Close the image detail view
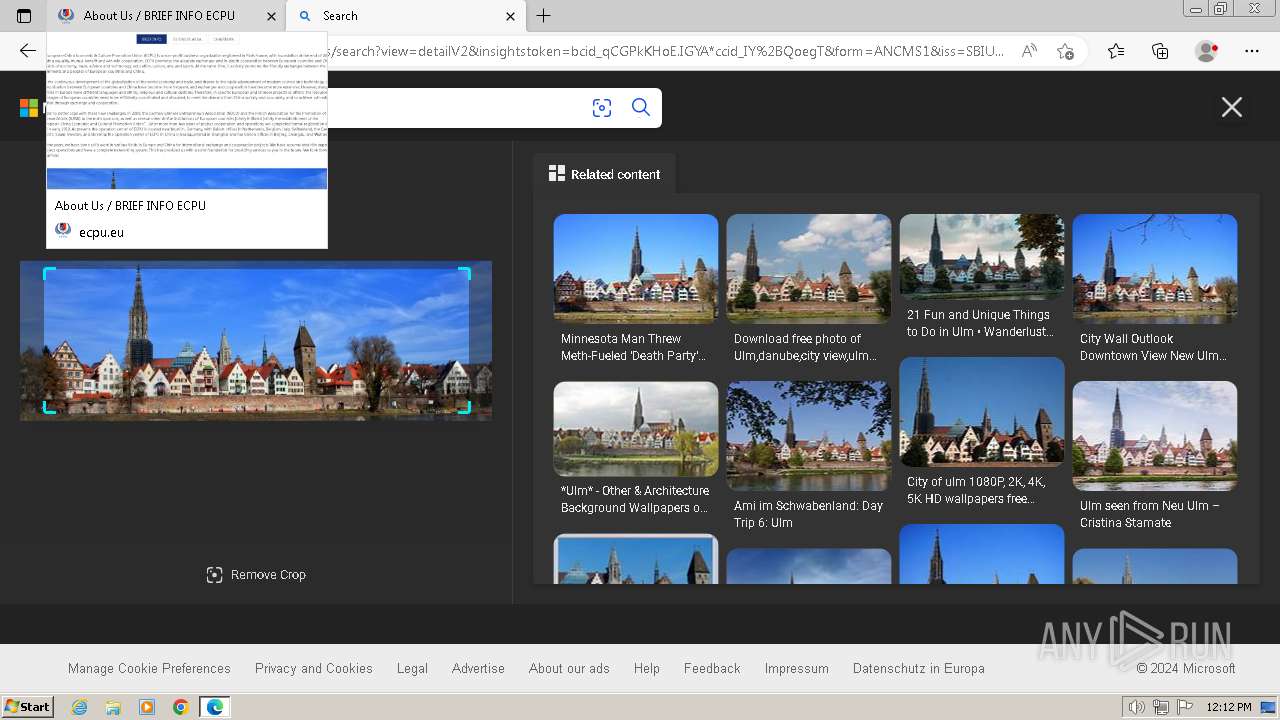The width and height of the screenshot is (1280, 720). (x=1232, y=107)
